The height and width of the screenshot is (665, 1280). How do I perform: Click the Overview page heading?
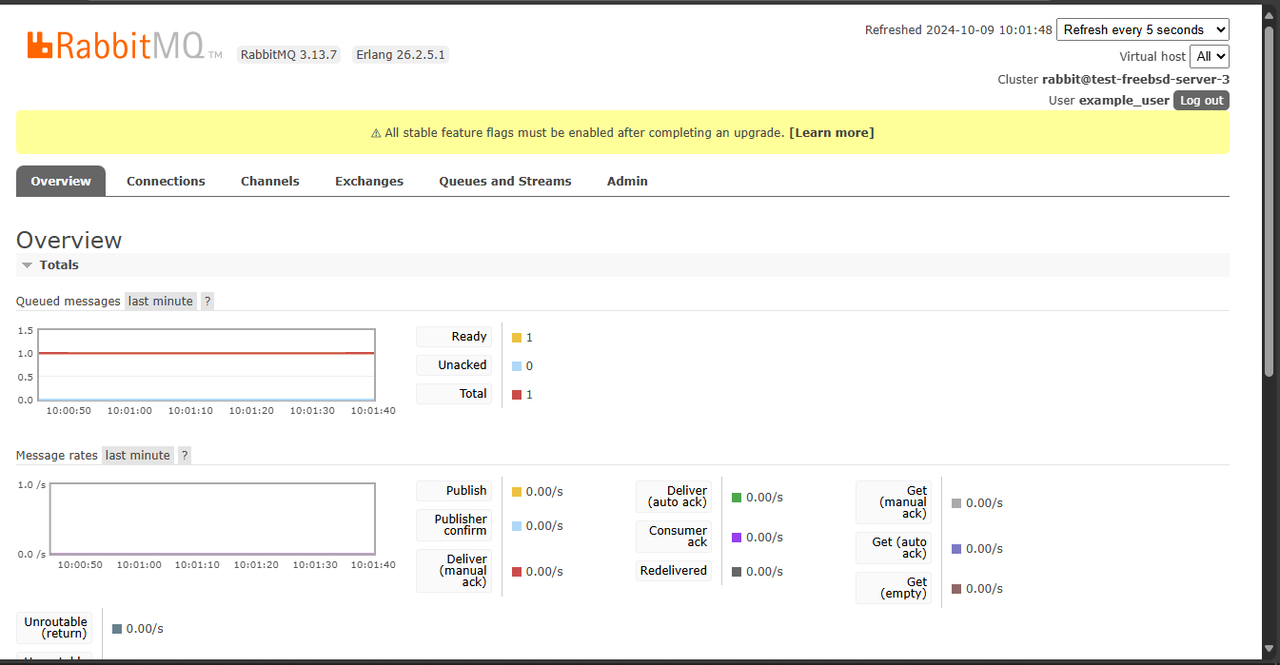tap(69, 240)
